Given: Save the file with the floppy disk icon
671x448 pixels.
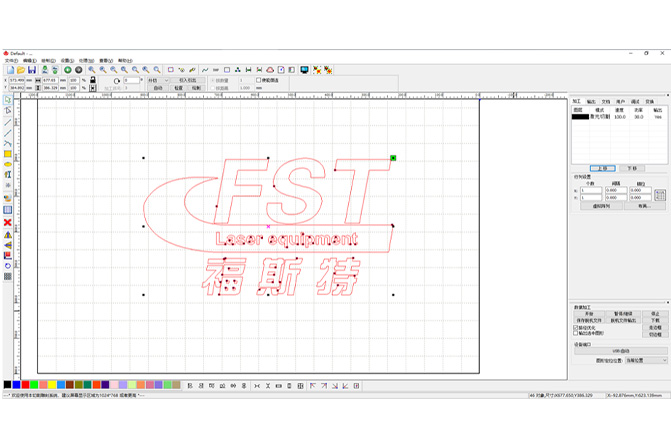Looking at the screenshot, I should [x=32, y=70].
